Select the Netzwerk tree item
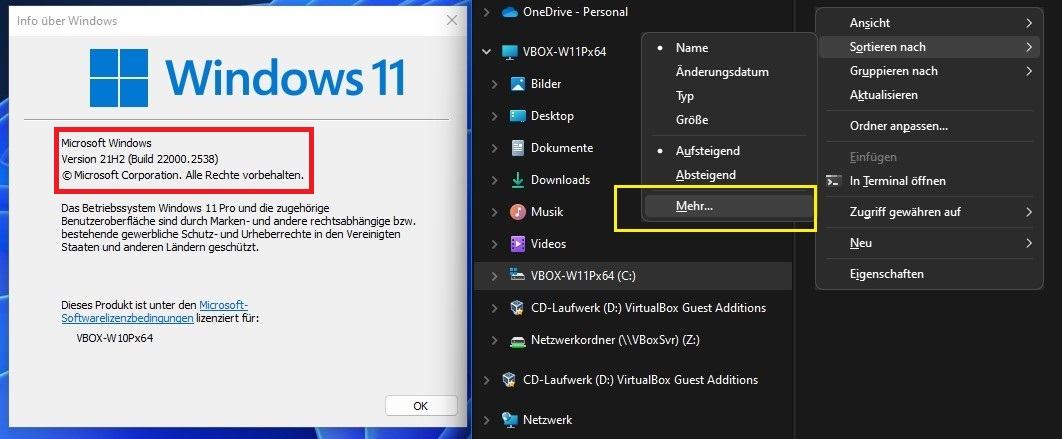1062x439 pixels. click(633, 420)
